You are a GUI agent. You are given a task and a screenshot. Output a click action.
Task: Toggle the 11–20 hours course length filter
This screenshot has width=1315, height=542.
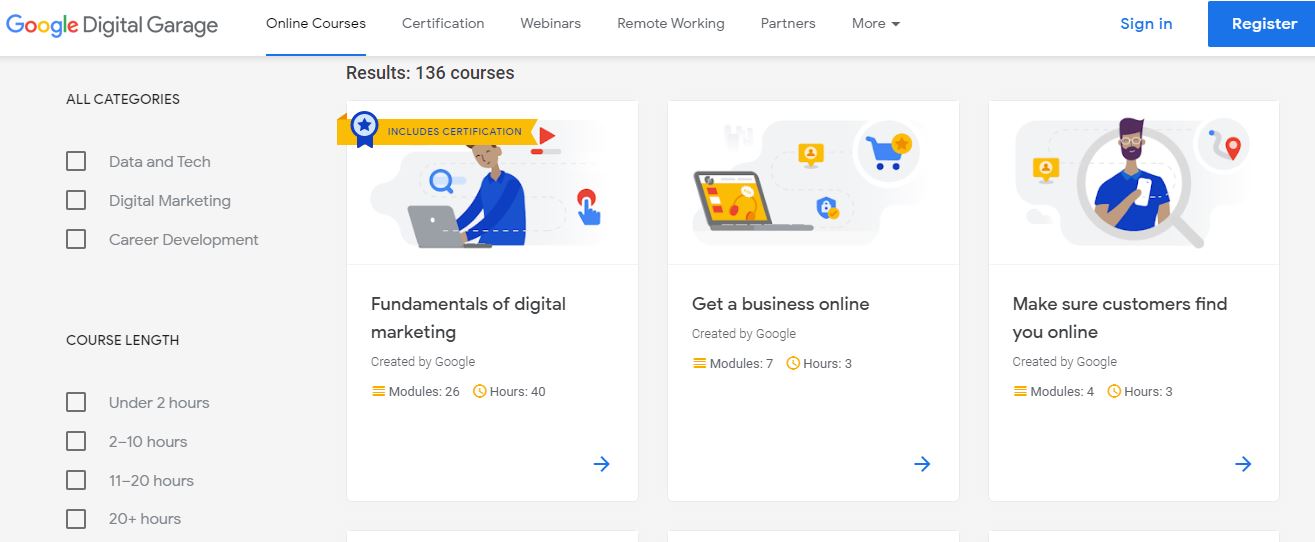pos(76,481)
